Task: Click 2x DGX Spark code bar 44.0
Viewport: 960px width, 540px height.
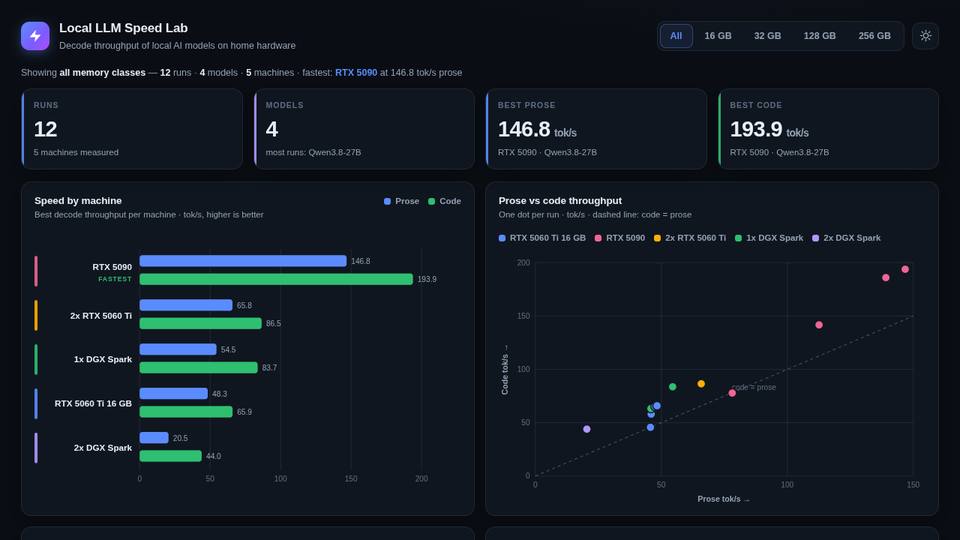Action: [171, 456]
